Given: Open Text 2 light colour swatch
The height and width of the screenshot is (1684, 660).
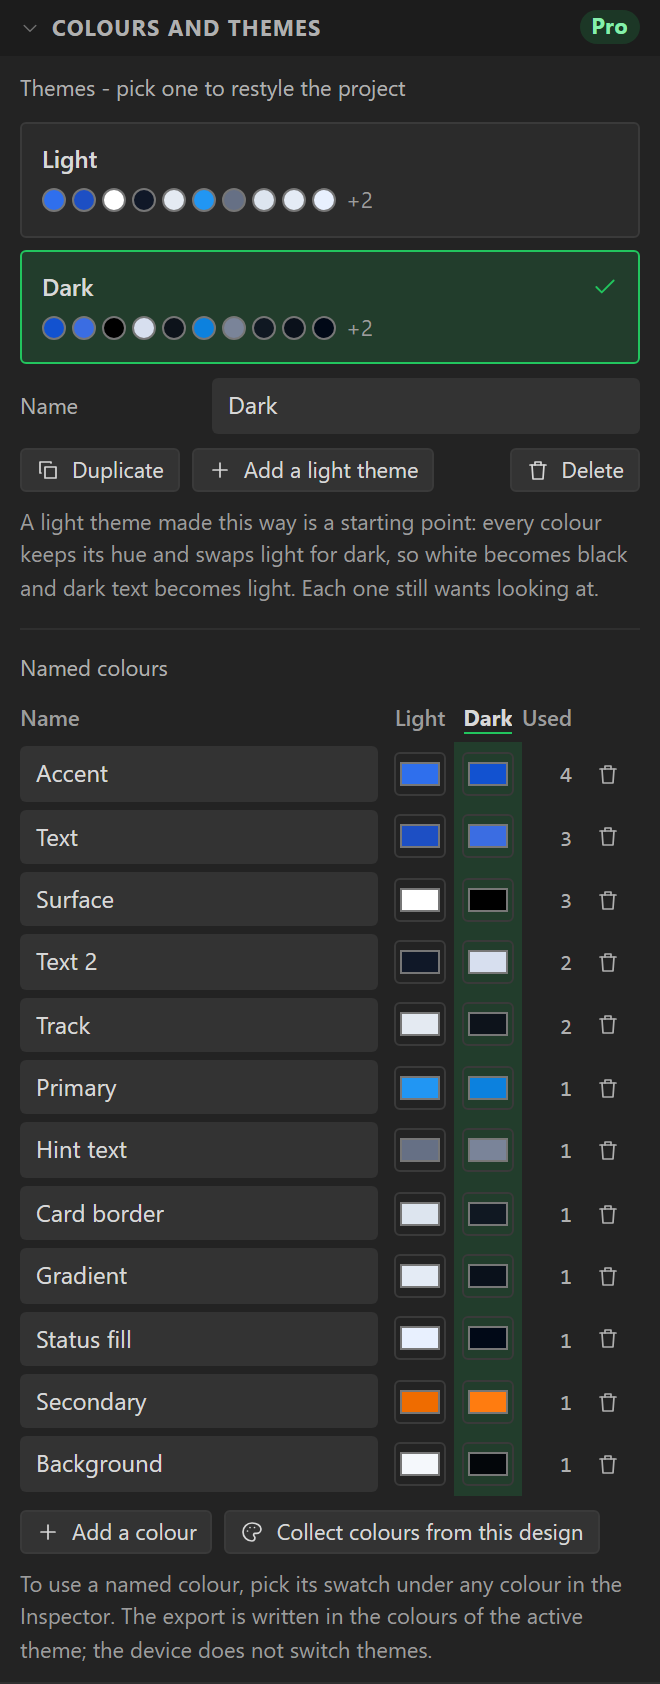Looking at the screenshot, I should pyautogui.click(x=420, y=962).
